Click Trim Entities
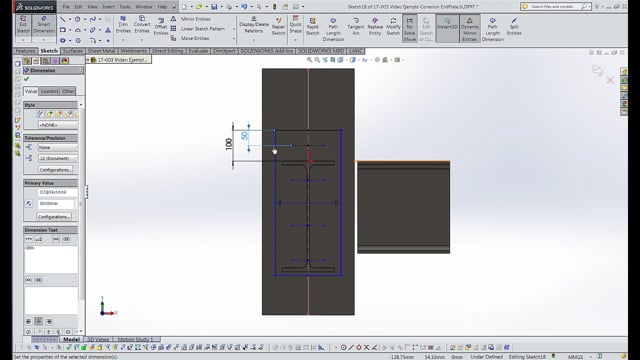 pos(123,25)
